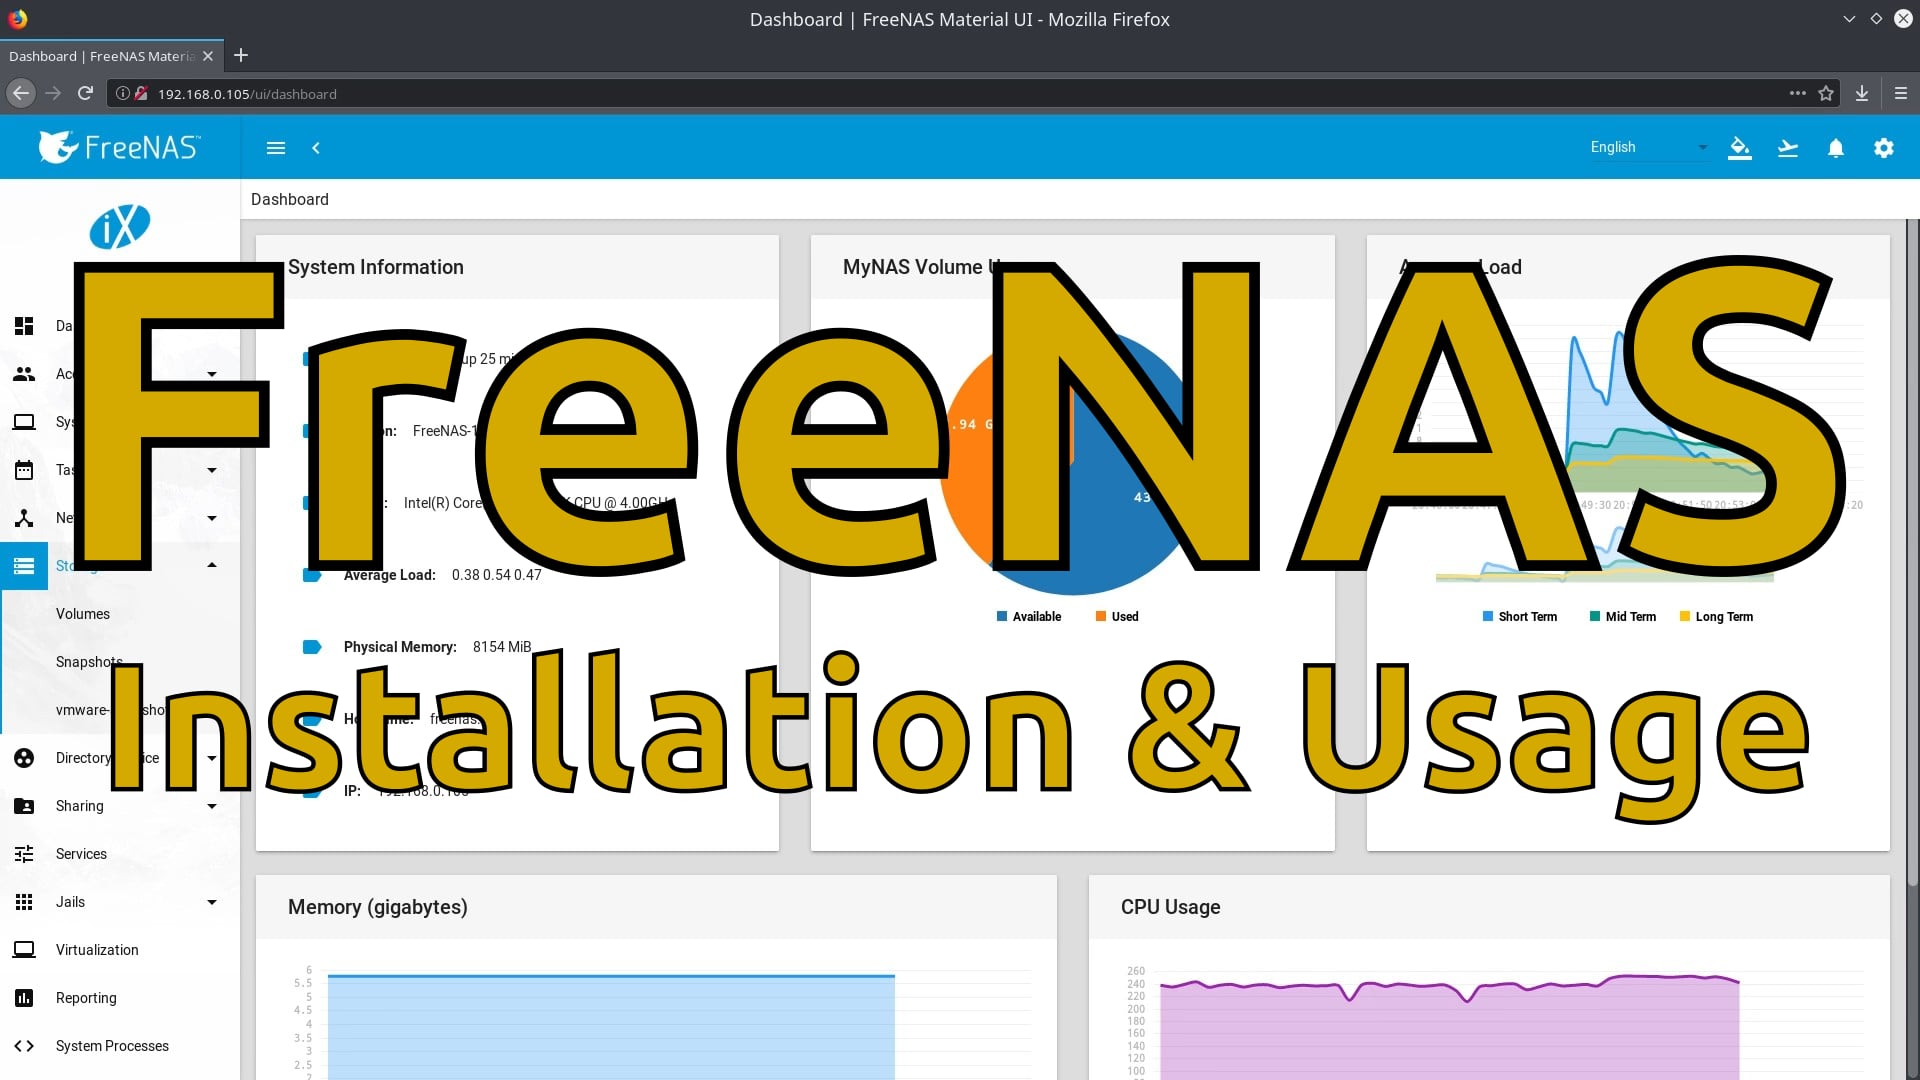The image size is (1920, 1080).
Task: Open the Jails management icon
Action: [x=24, y=901]
